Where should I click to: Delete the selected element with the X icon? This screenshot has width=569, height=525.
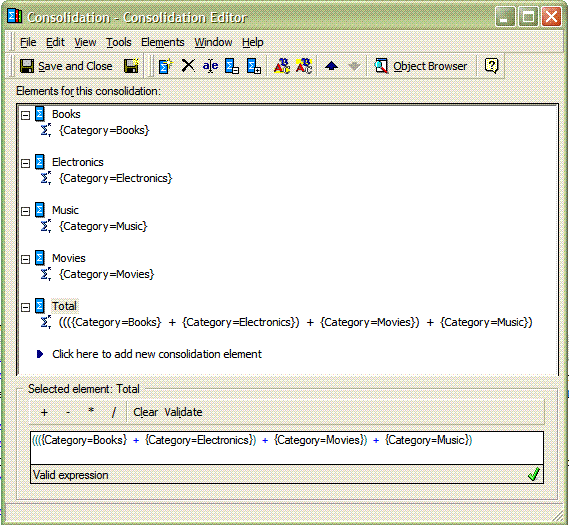pyautogui.click(x=188, y=66)
